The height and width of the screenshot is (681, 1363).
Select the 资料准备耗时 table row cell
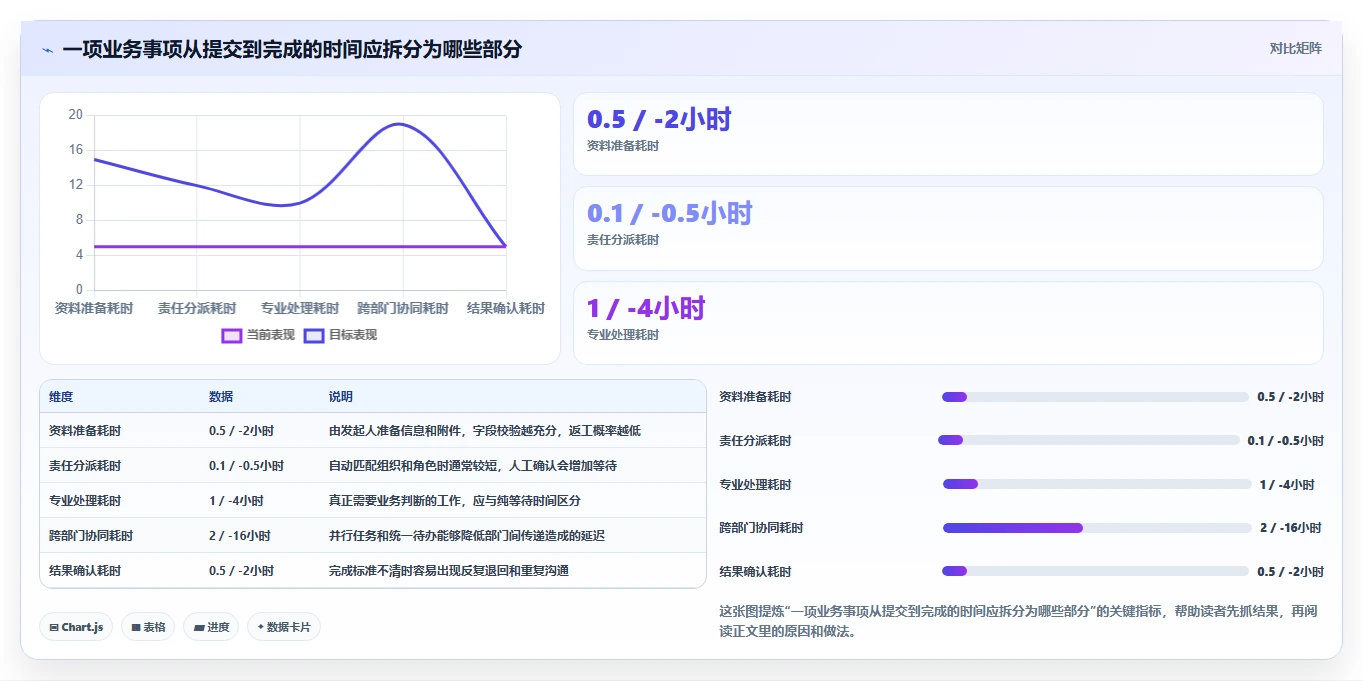pyautogui.click(x=85, y=431)
